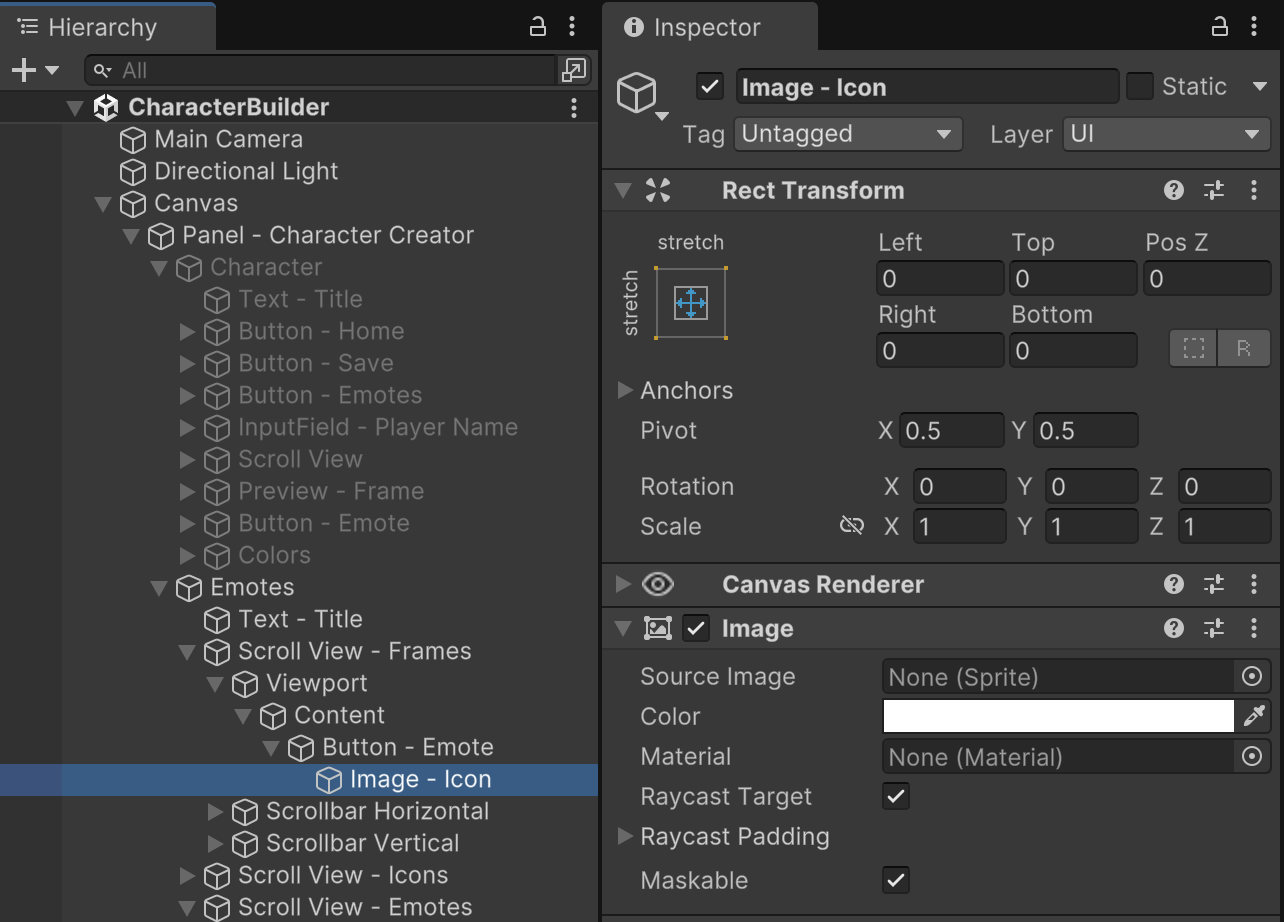The height and width of the screenshot is (922, 1284).
Task: Click the Material object picker icon
Action: 1251,757
